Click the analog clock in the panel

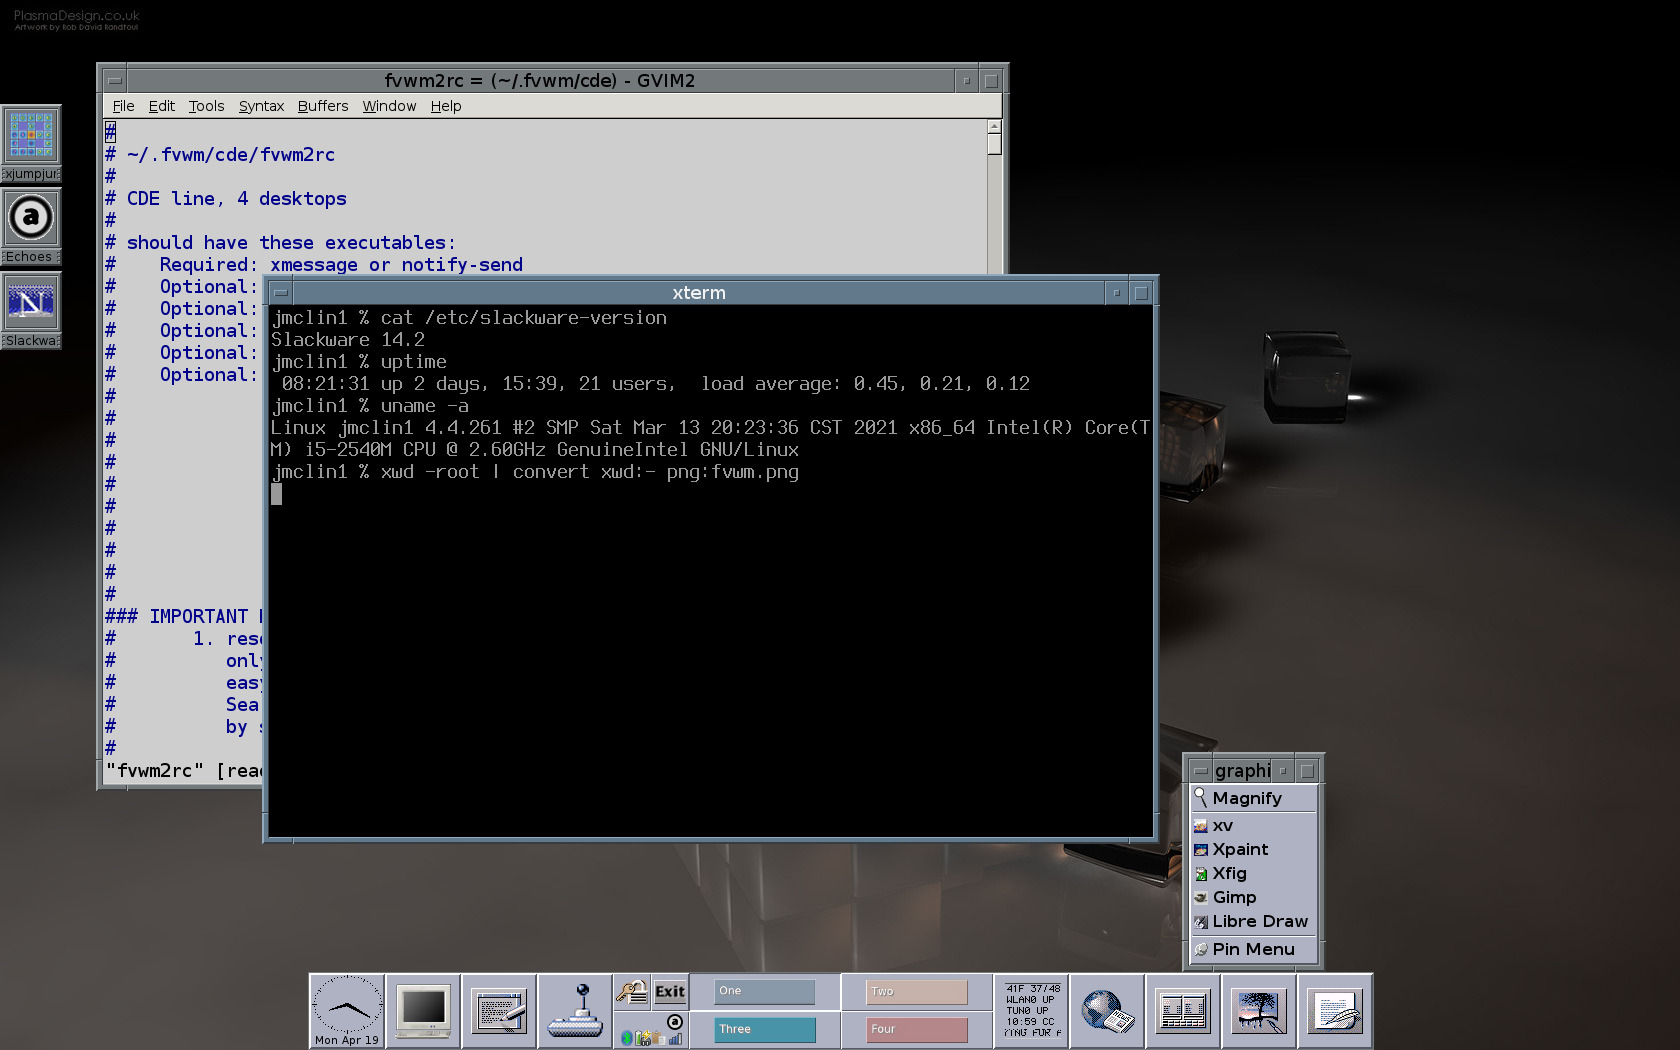click(x=347, y=1010)
